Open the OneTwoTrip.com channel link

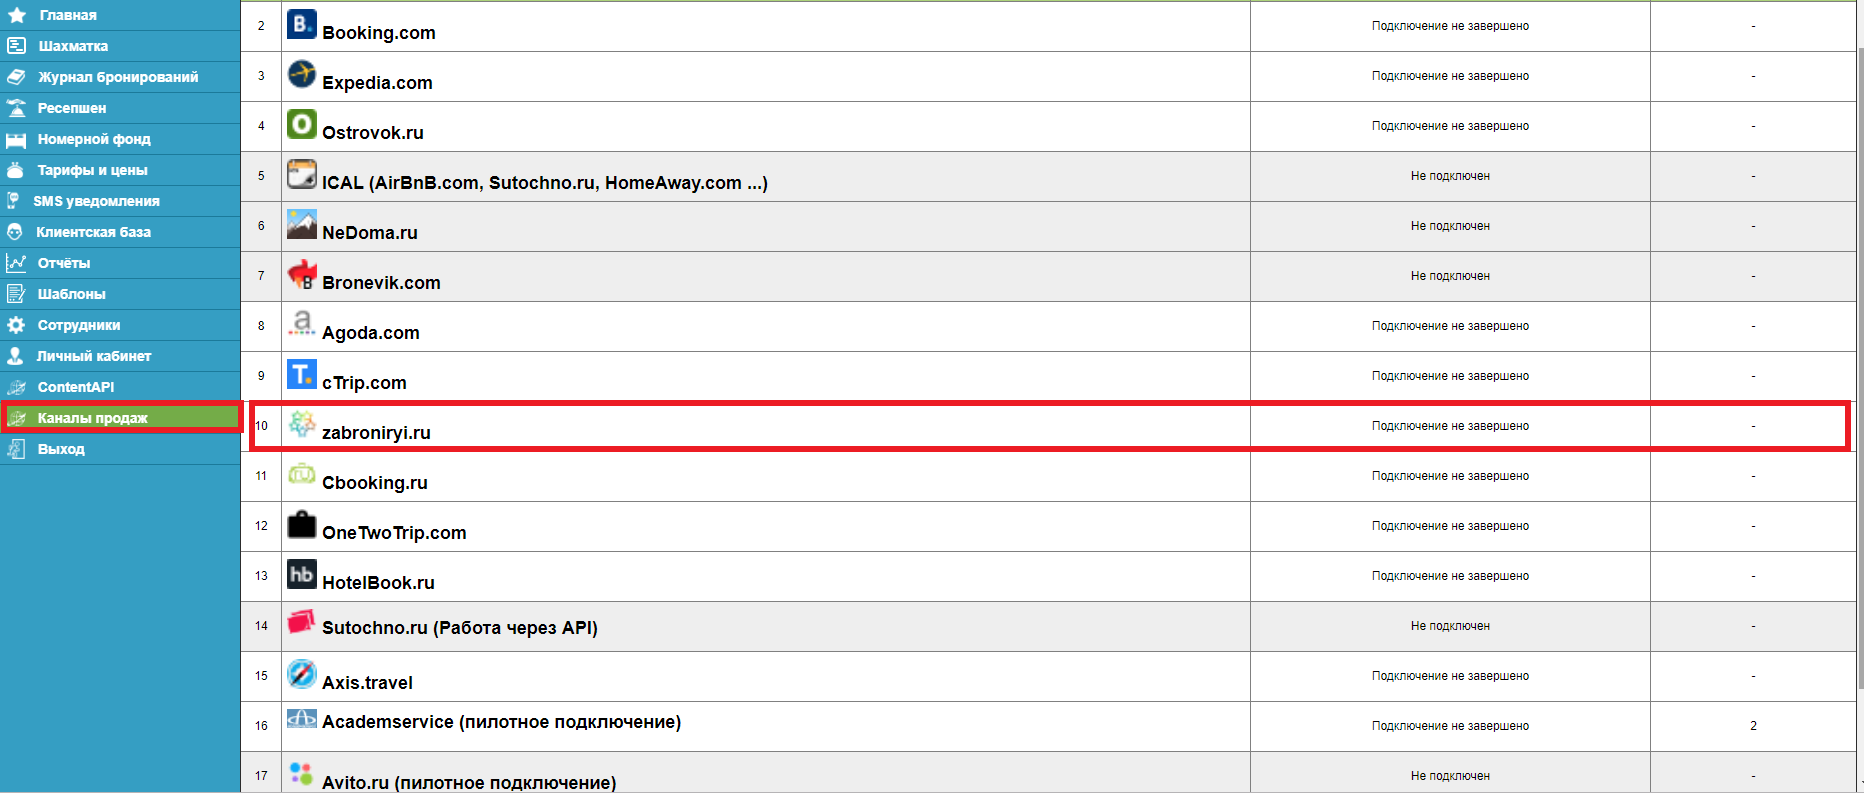point(394,533)
